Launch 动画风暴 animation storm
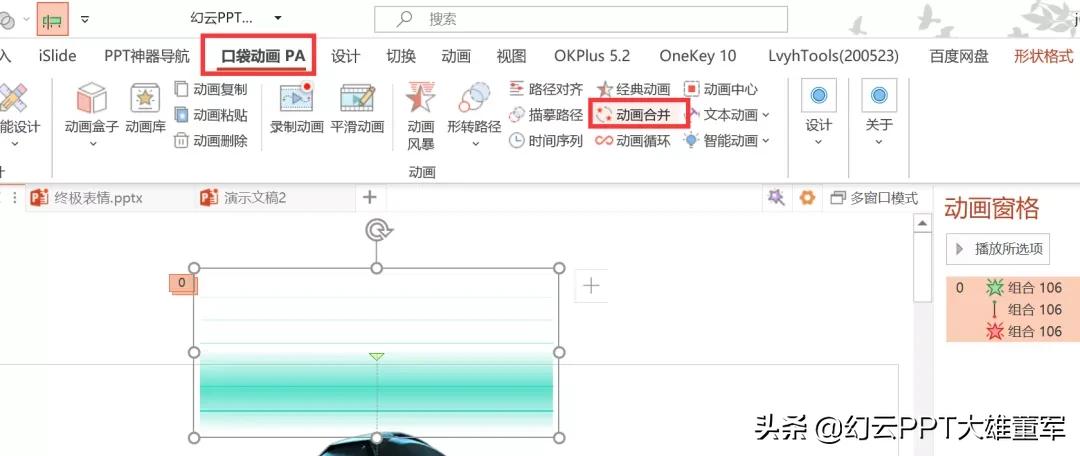 420,116
